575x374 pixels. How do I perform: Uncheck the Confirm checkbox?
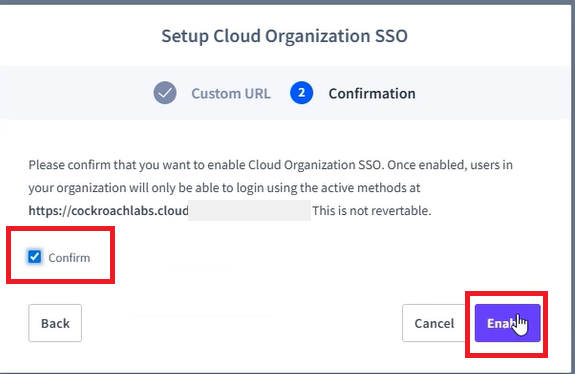click(34, 257)
